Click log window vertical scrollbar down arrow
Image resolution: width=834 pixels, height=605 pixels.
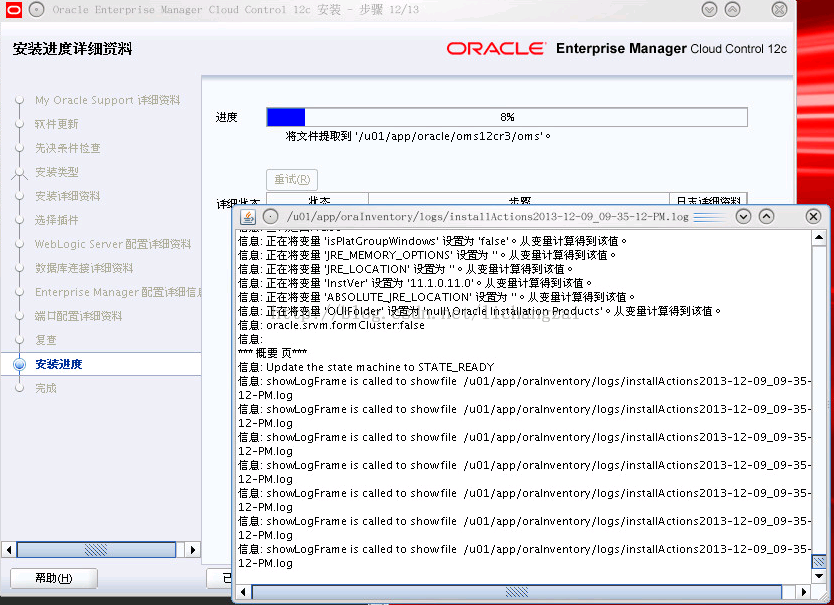(819, 576)
